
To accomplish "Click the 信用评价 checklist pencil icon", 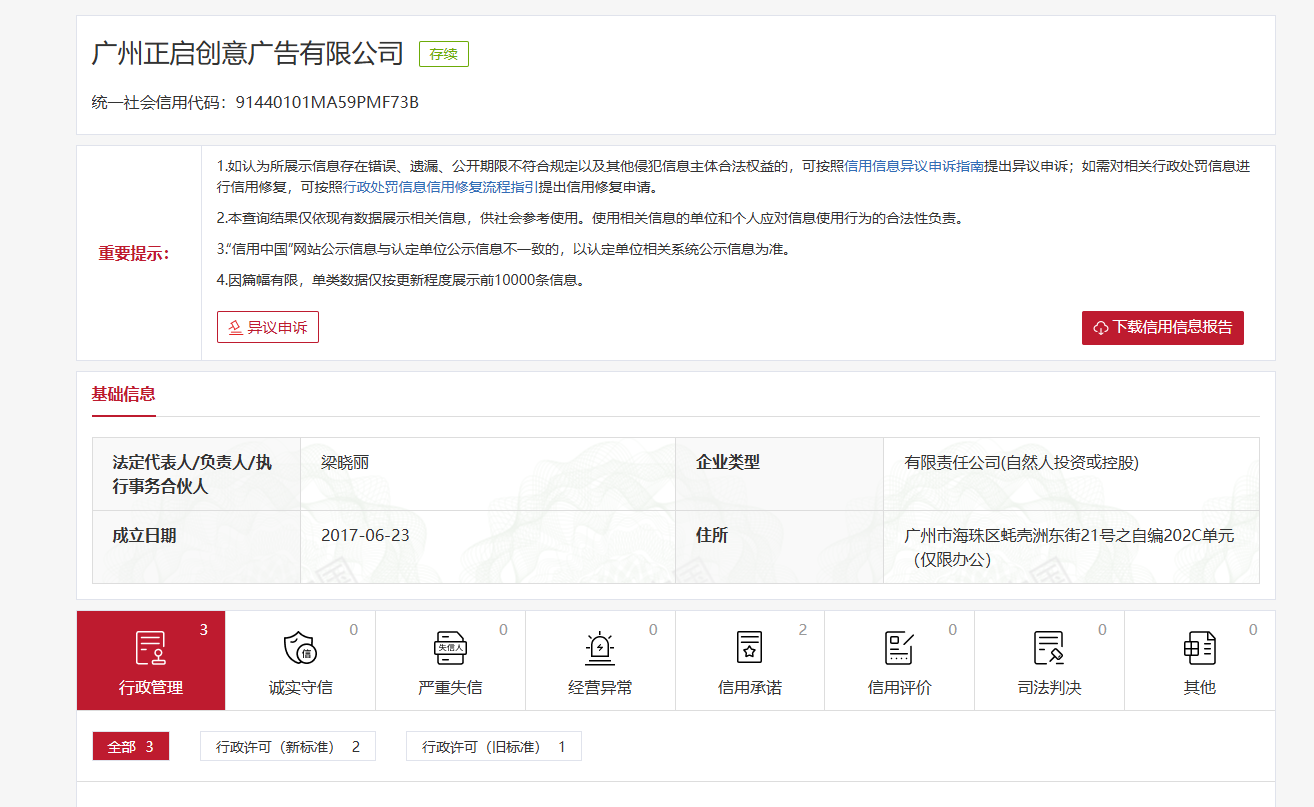I will click(899, 648).
